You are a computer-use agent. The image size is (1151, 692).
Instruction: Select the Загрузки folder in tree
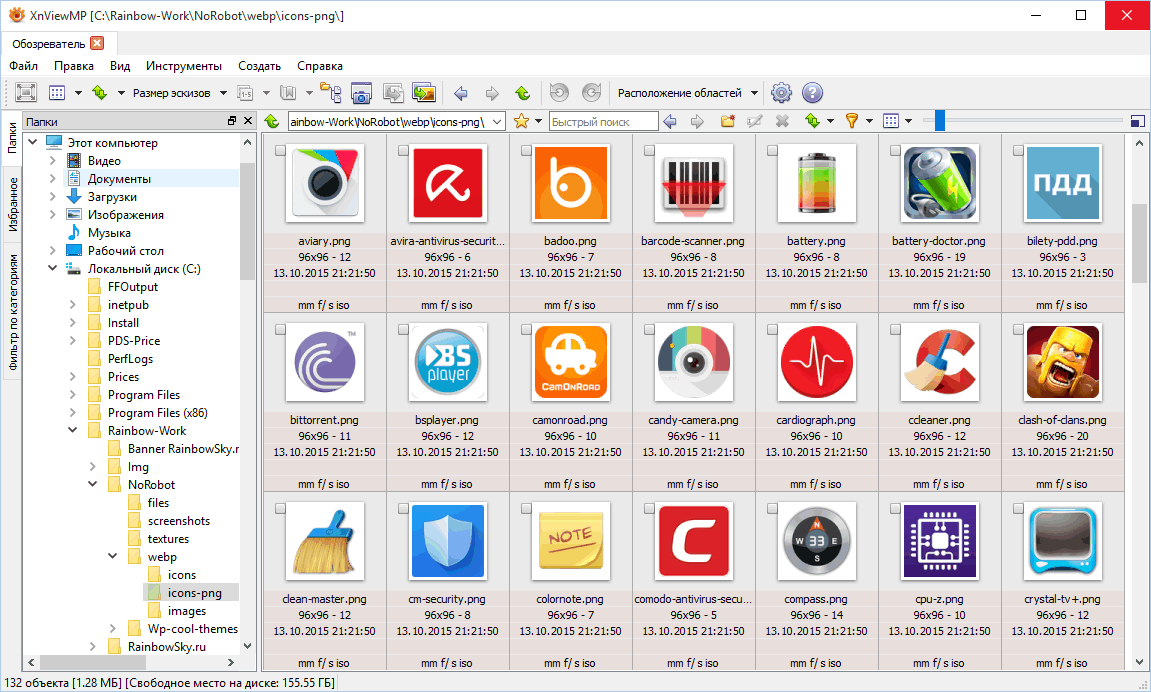point(112,197)
